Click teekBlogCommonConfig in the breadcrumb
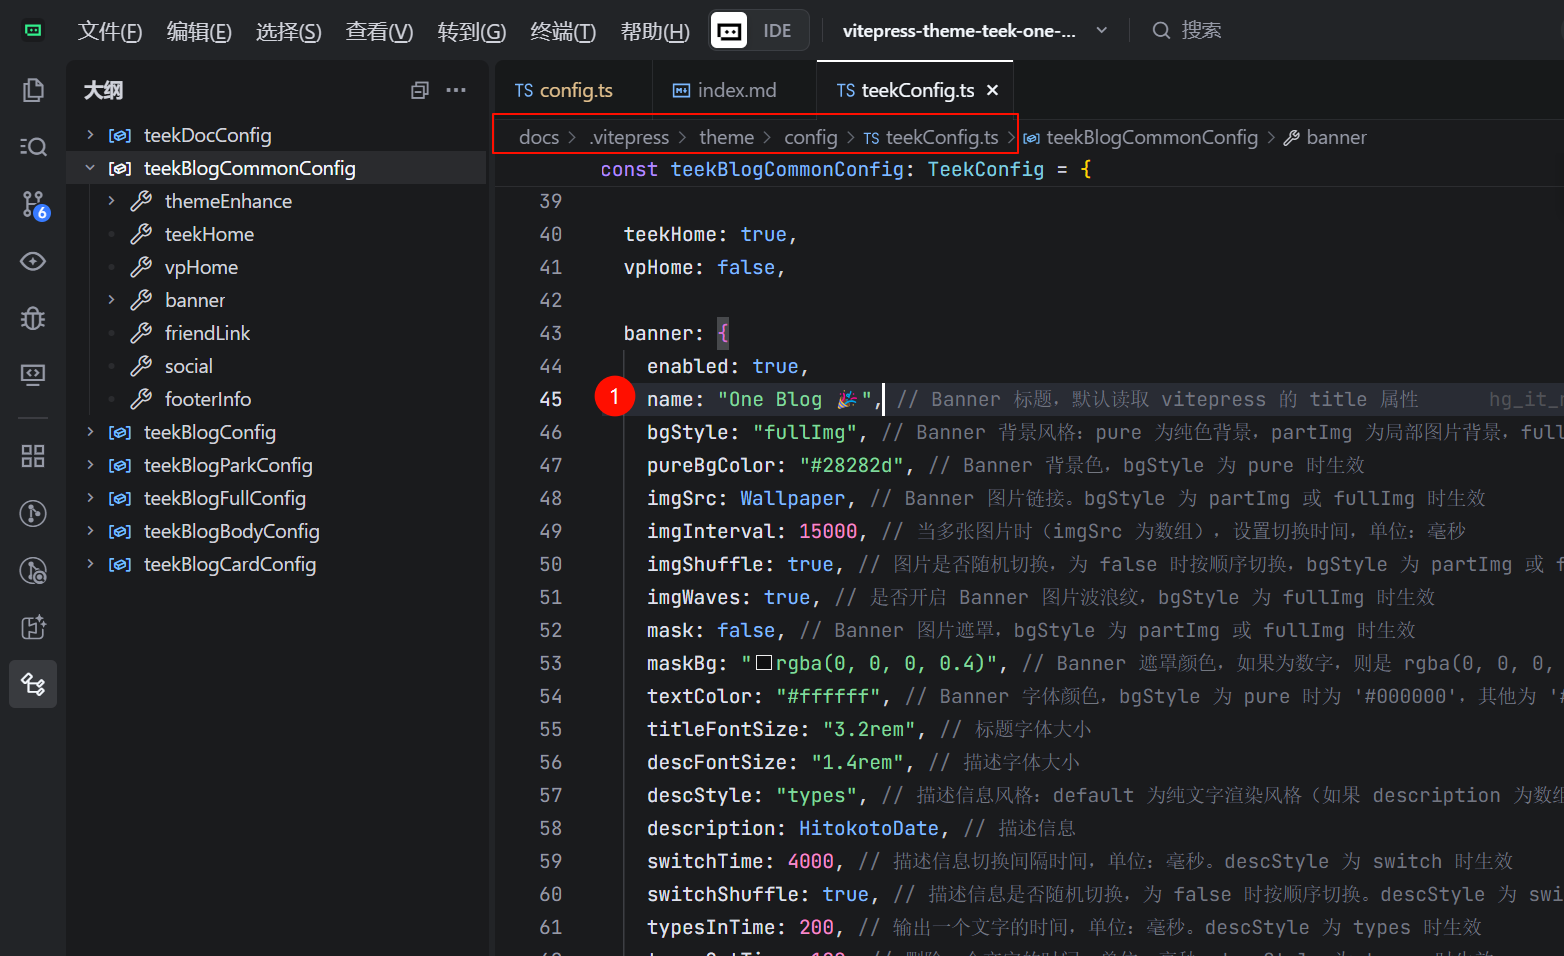Screen dimensions: 1564x956 [x=1140, y=137]
